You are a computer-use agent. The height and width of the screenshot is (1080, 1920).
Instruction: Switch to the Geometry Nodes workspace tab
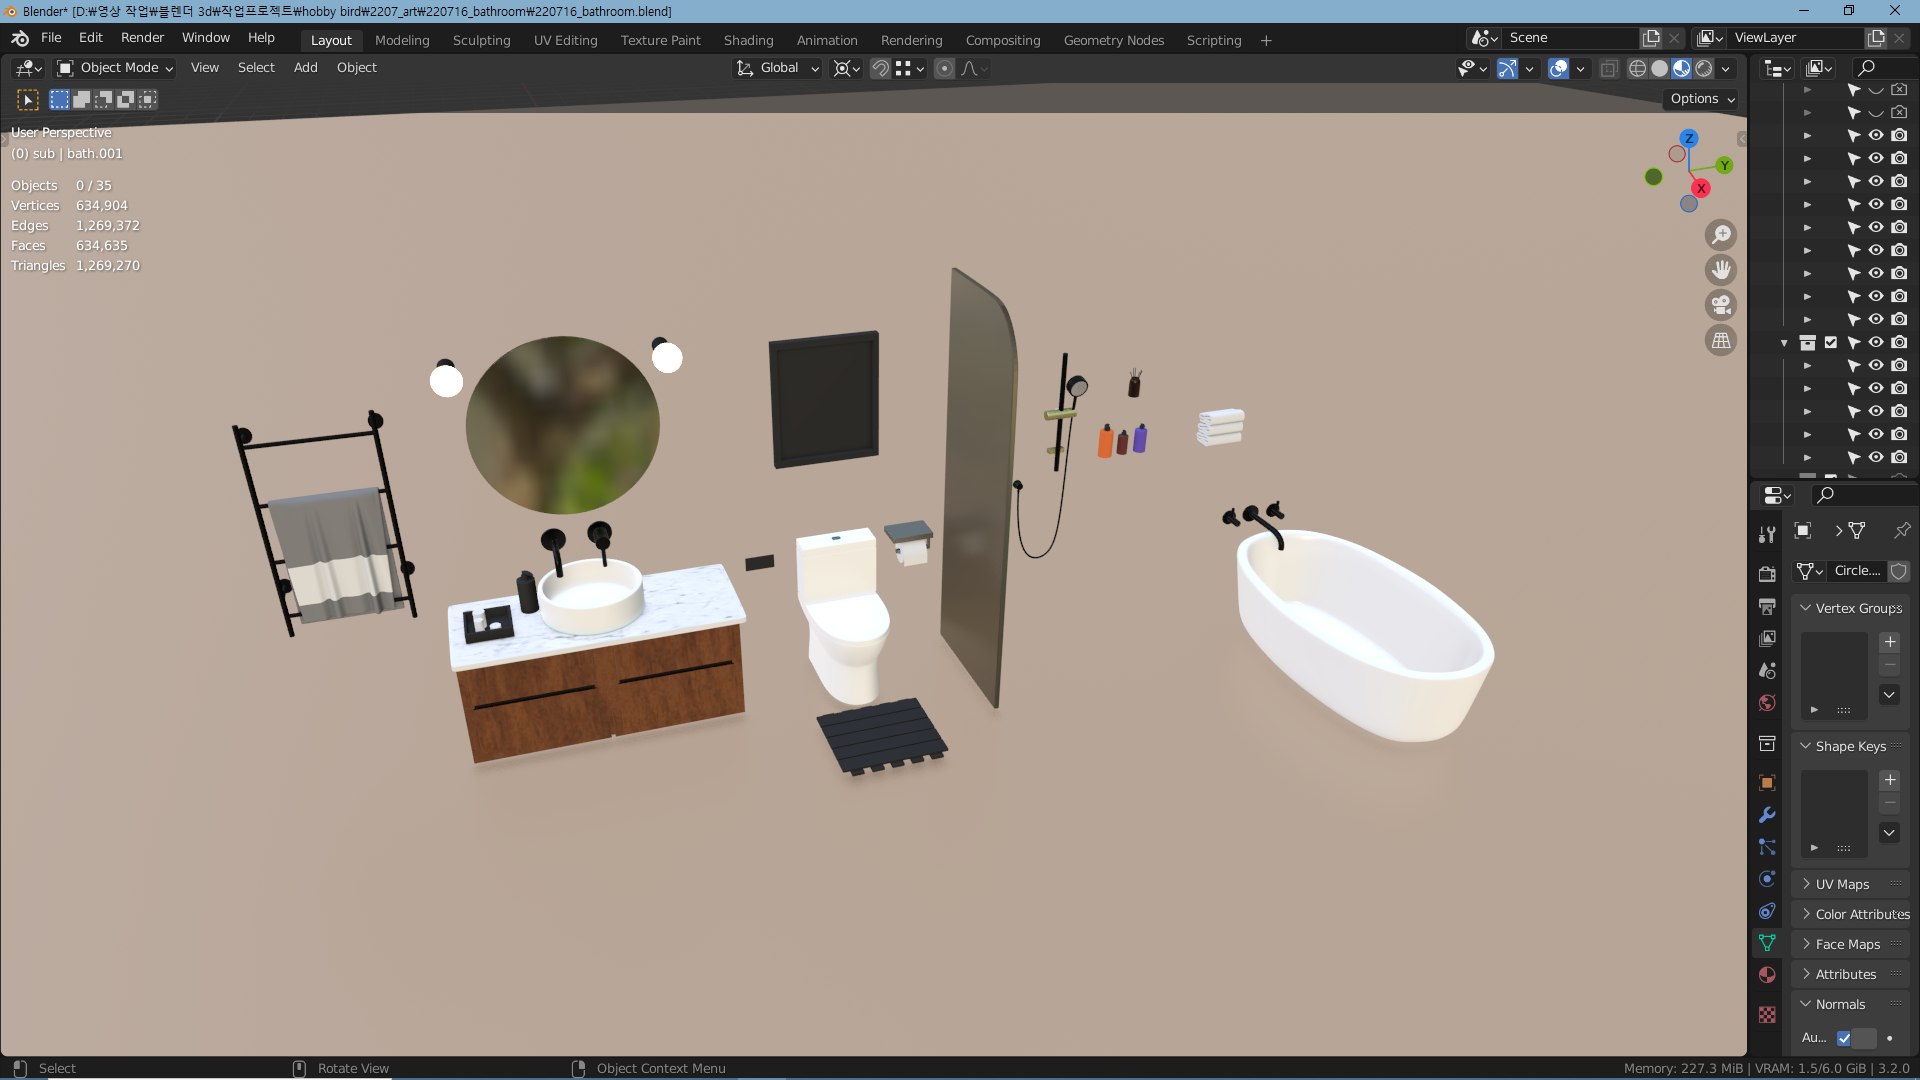[x=1113, y=40]
